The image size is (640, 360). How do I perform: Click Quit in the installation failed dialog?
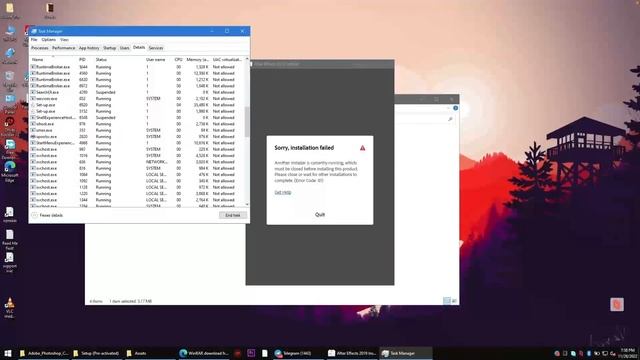320,214
